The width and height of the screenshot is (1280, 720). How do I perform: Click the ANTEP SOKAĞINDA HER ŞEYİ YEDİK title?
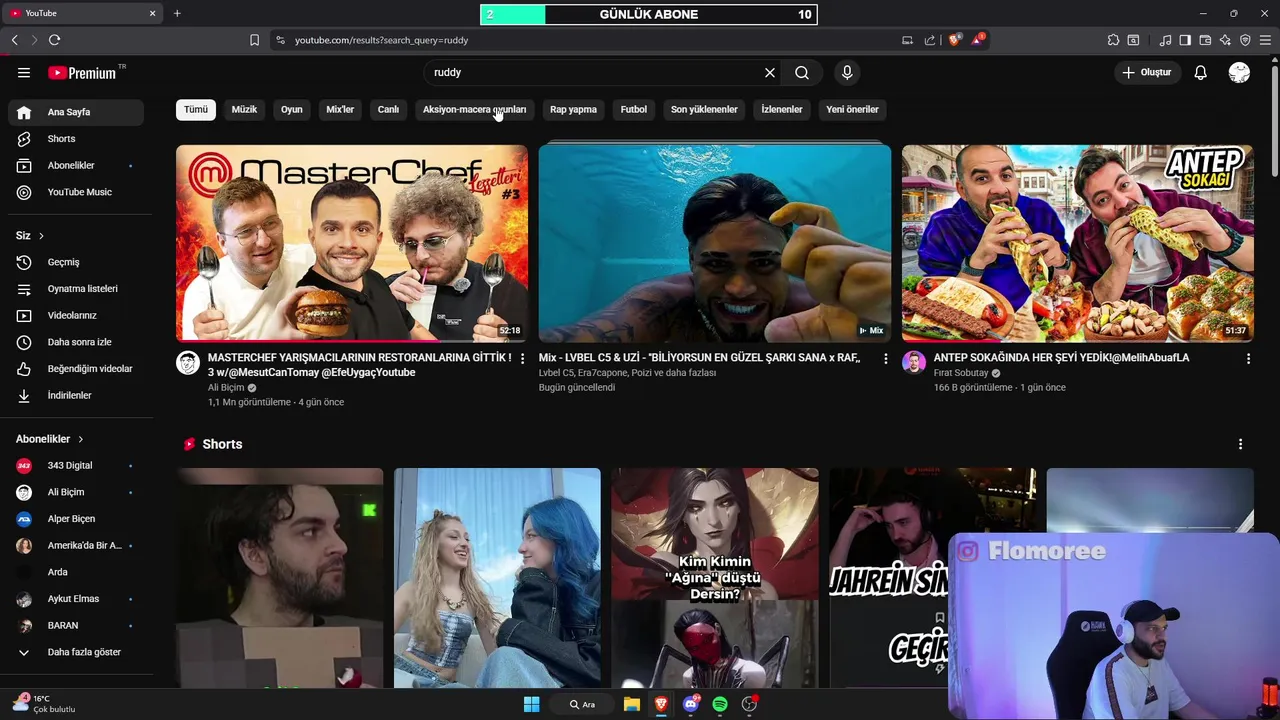click(x=1061, y=358)
